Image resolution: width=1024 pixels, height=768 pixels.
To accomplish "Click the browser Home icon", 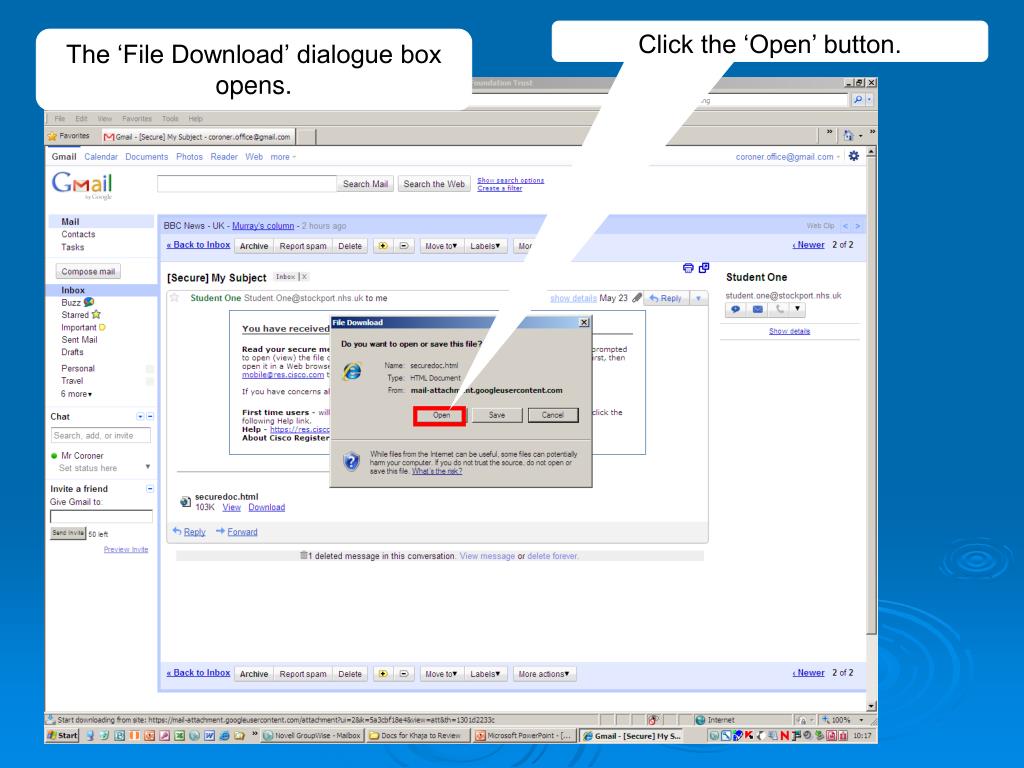I will click(x=848, y=135).
